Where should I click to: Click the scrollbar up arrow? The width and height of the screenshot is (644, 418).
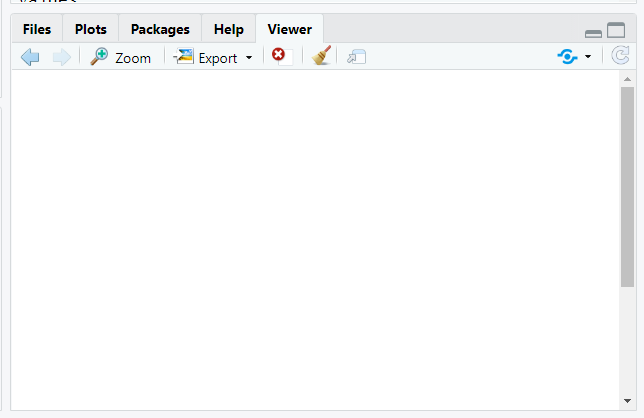tap(627, 79)
